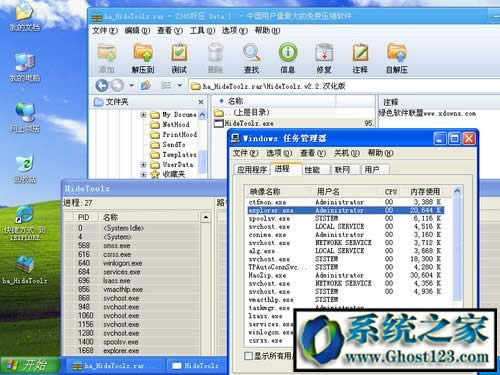The image size is (500, 375).
Task: Click the archive path address field
Action: click(343, 86)
